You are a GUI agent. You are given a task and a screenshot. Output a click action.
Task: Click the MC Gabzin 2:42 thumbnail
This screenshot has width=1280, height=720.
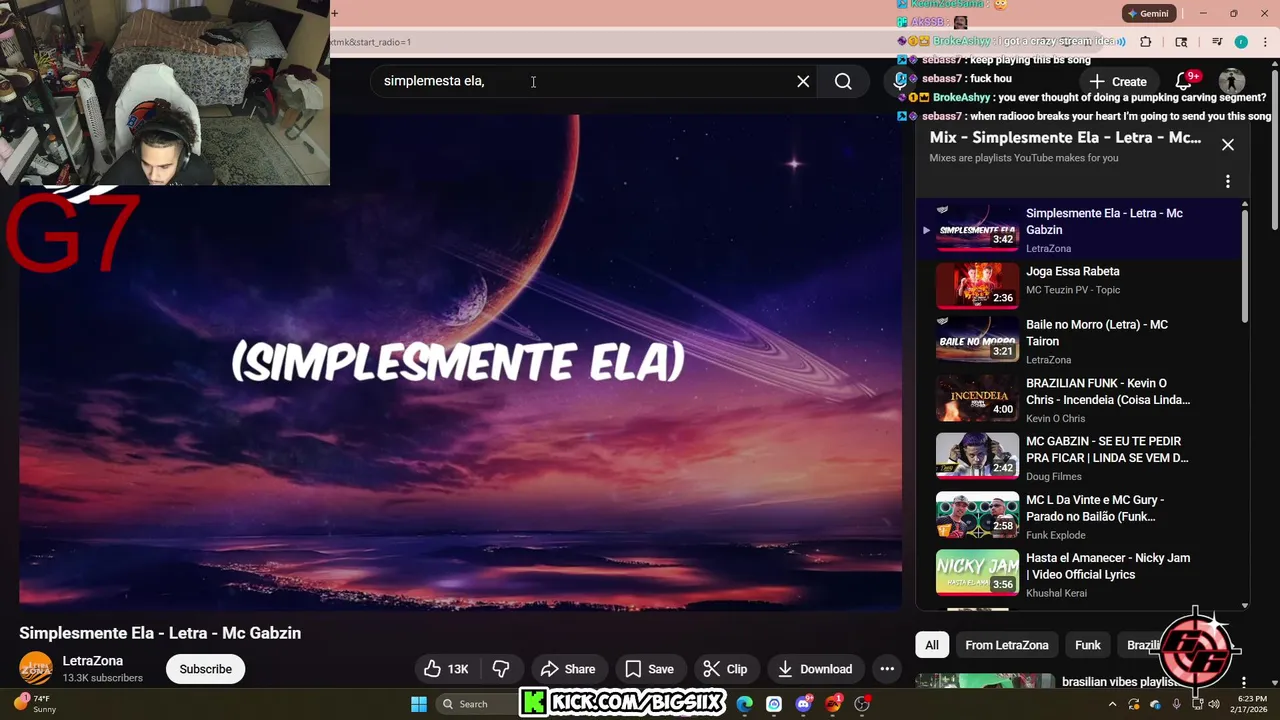pos(977,457)
